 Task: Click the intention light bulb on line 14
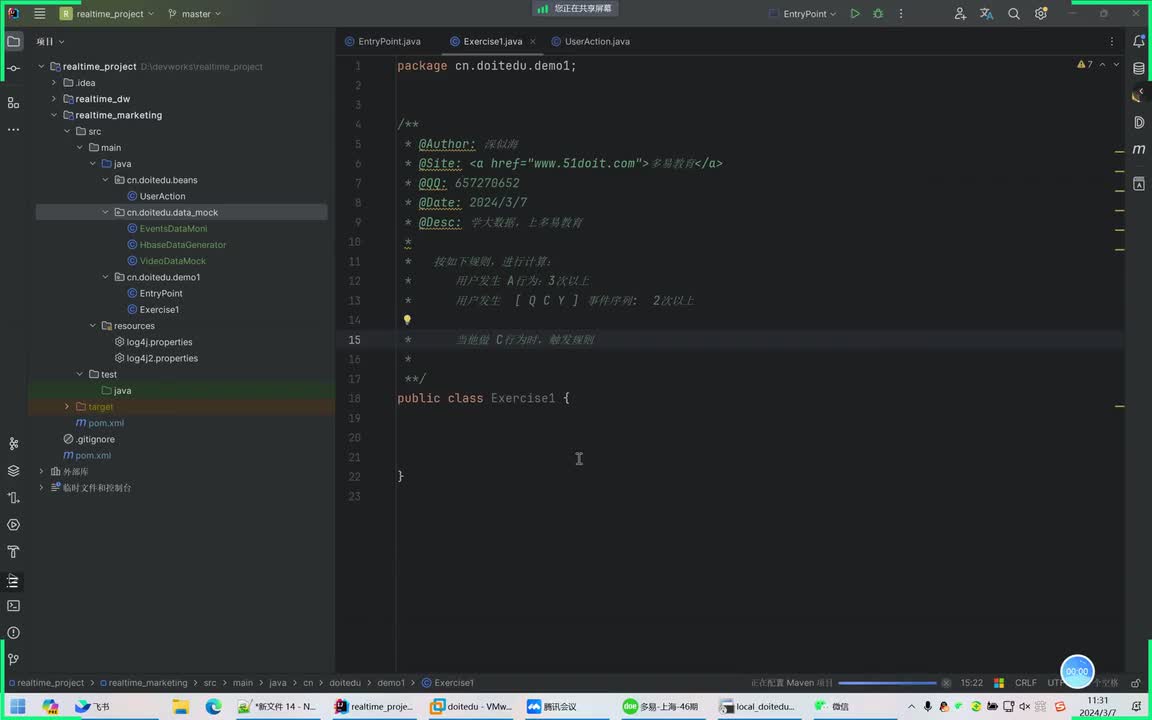click(407, 320)
